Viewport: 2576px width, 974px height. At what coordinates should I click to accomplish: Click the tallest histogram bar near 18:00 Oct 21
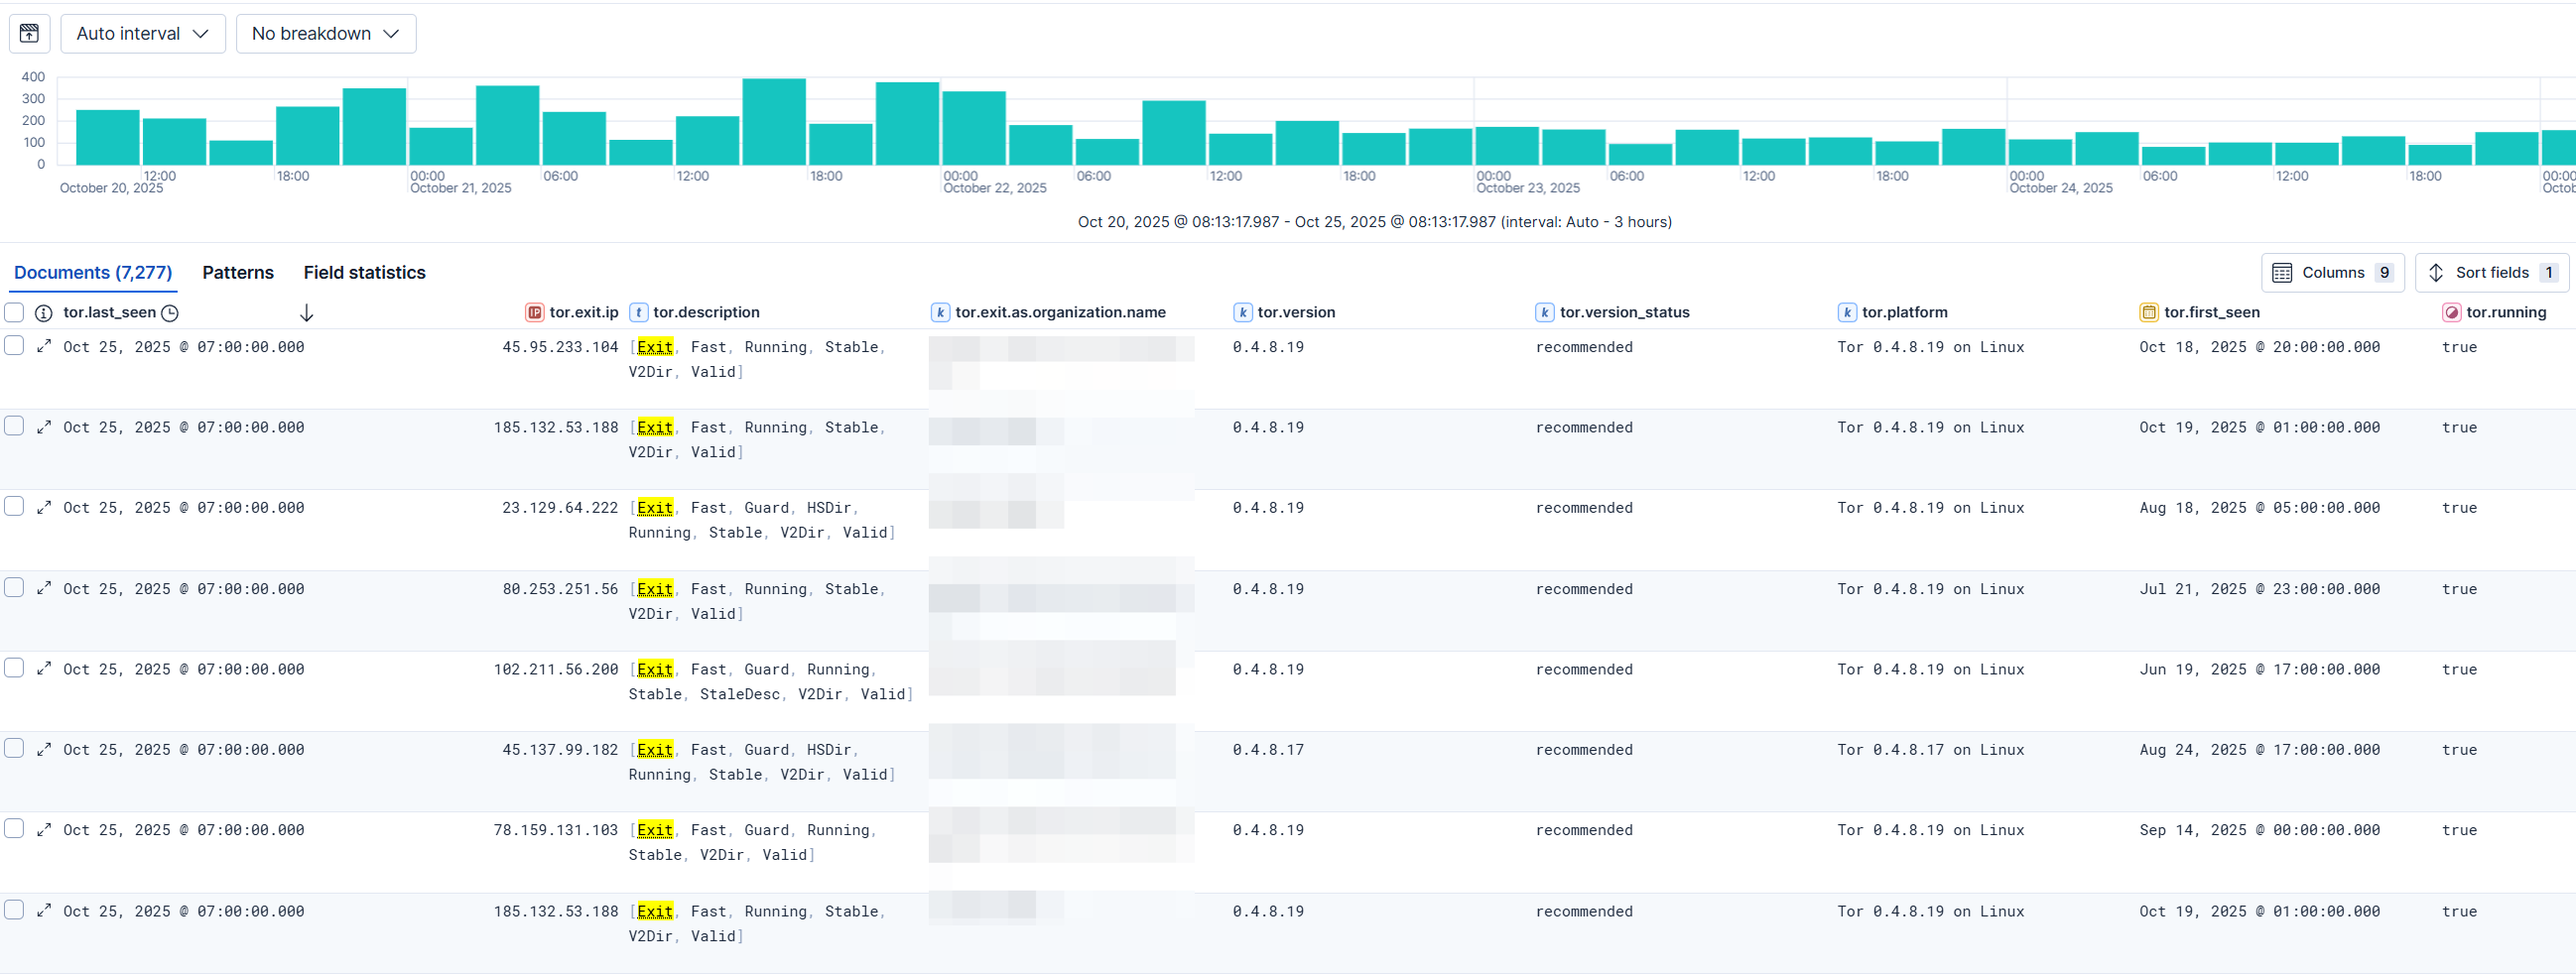click(x=773, y=121)
